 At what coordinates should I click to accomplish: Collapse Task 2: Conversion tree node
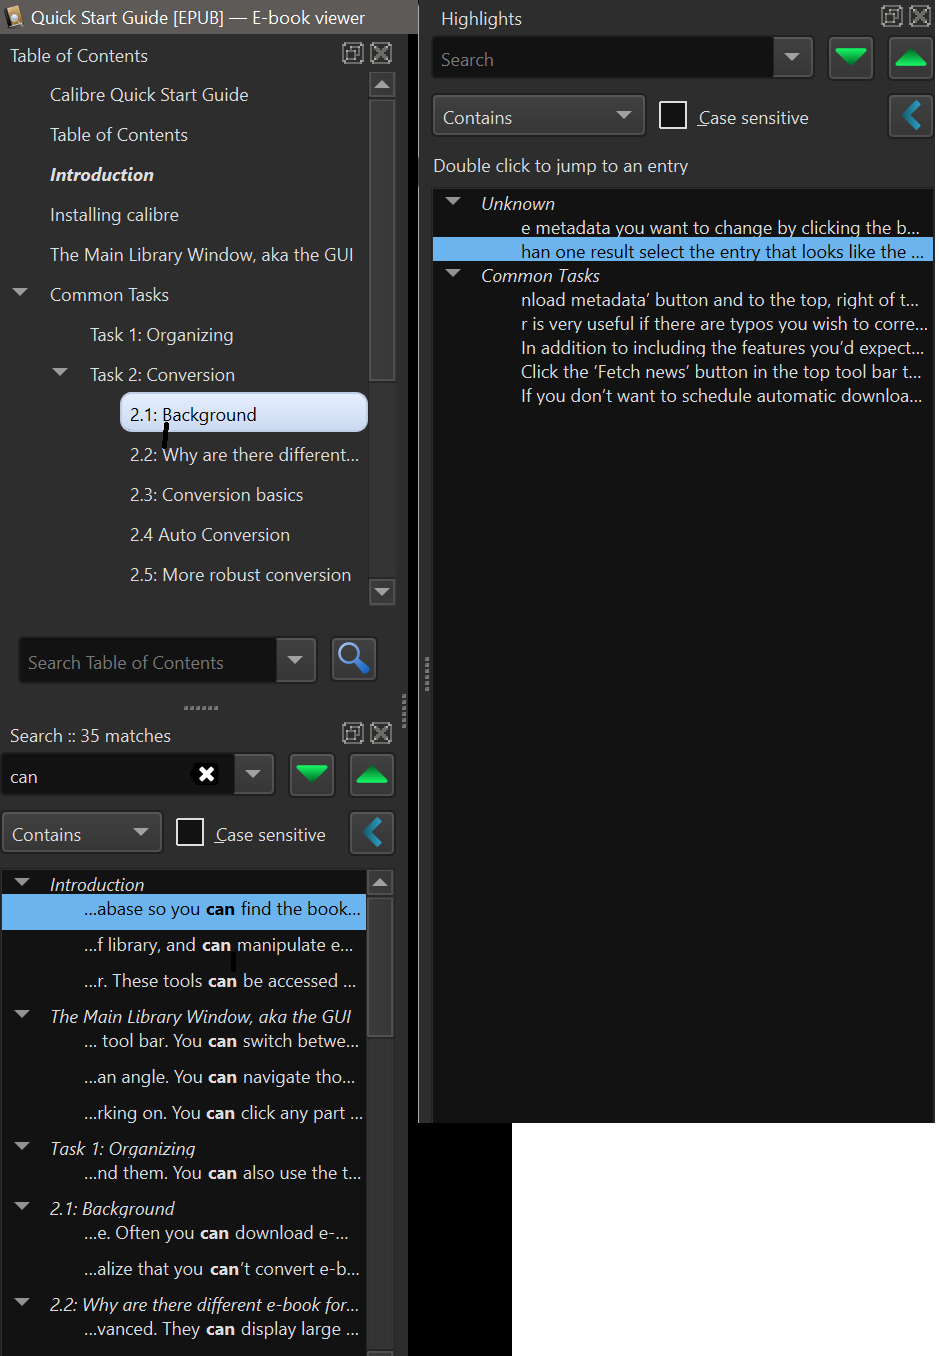click(x=60, y=373)
